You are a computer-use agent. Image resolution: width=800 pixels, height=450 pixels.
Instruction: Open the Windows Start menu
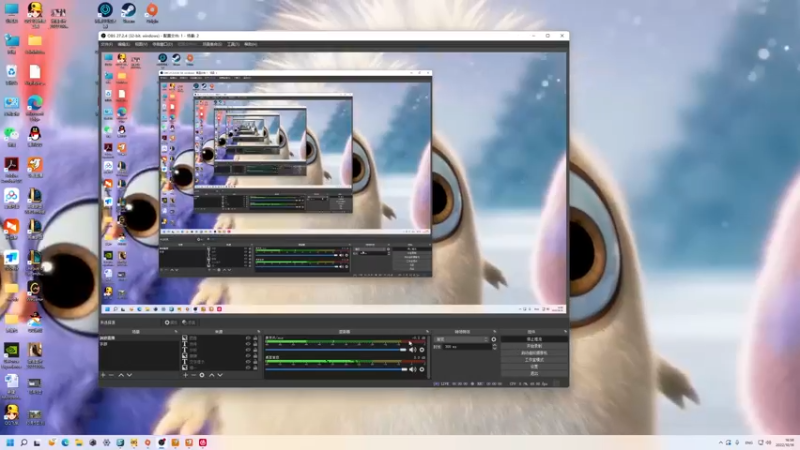10,442
